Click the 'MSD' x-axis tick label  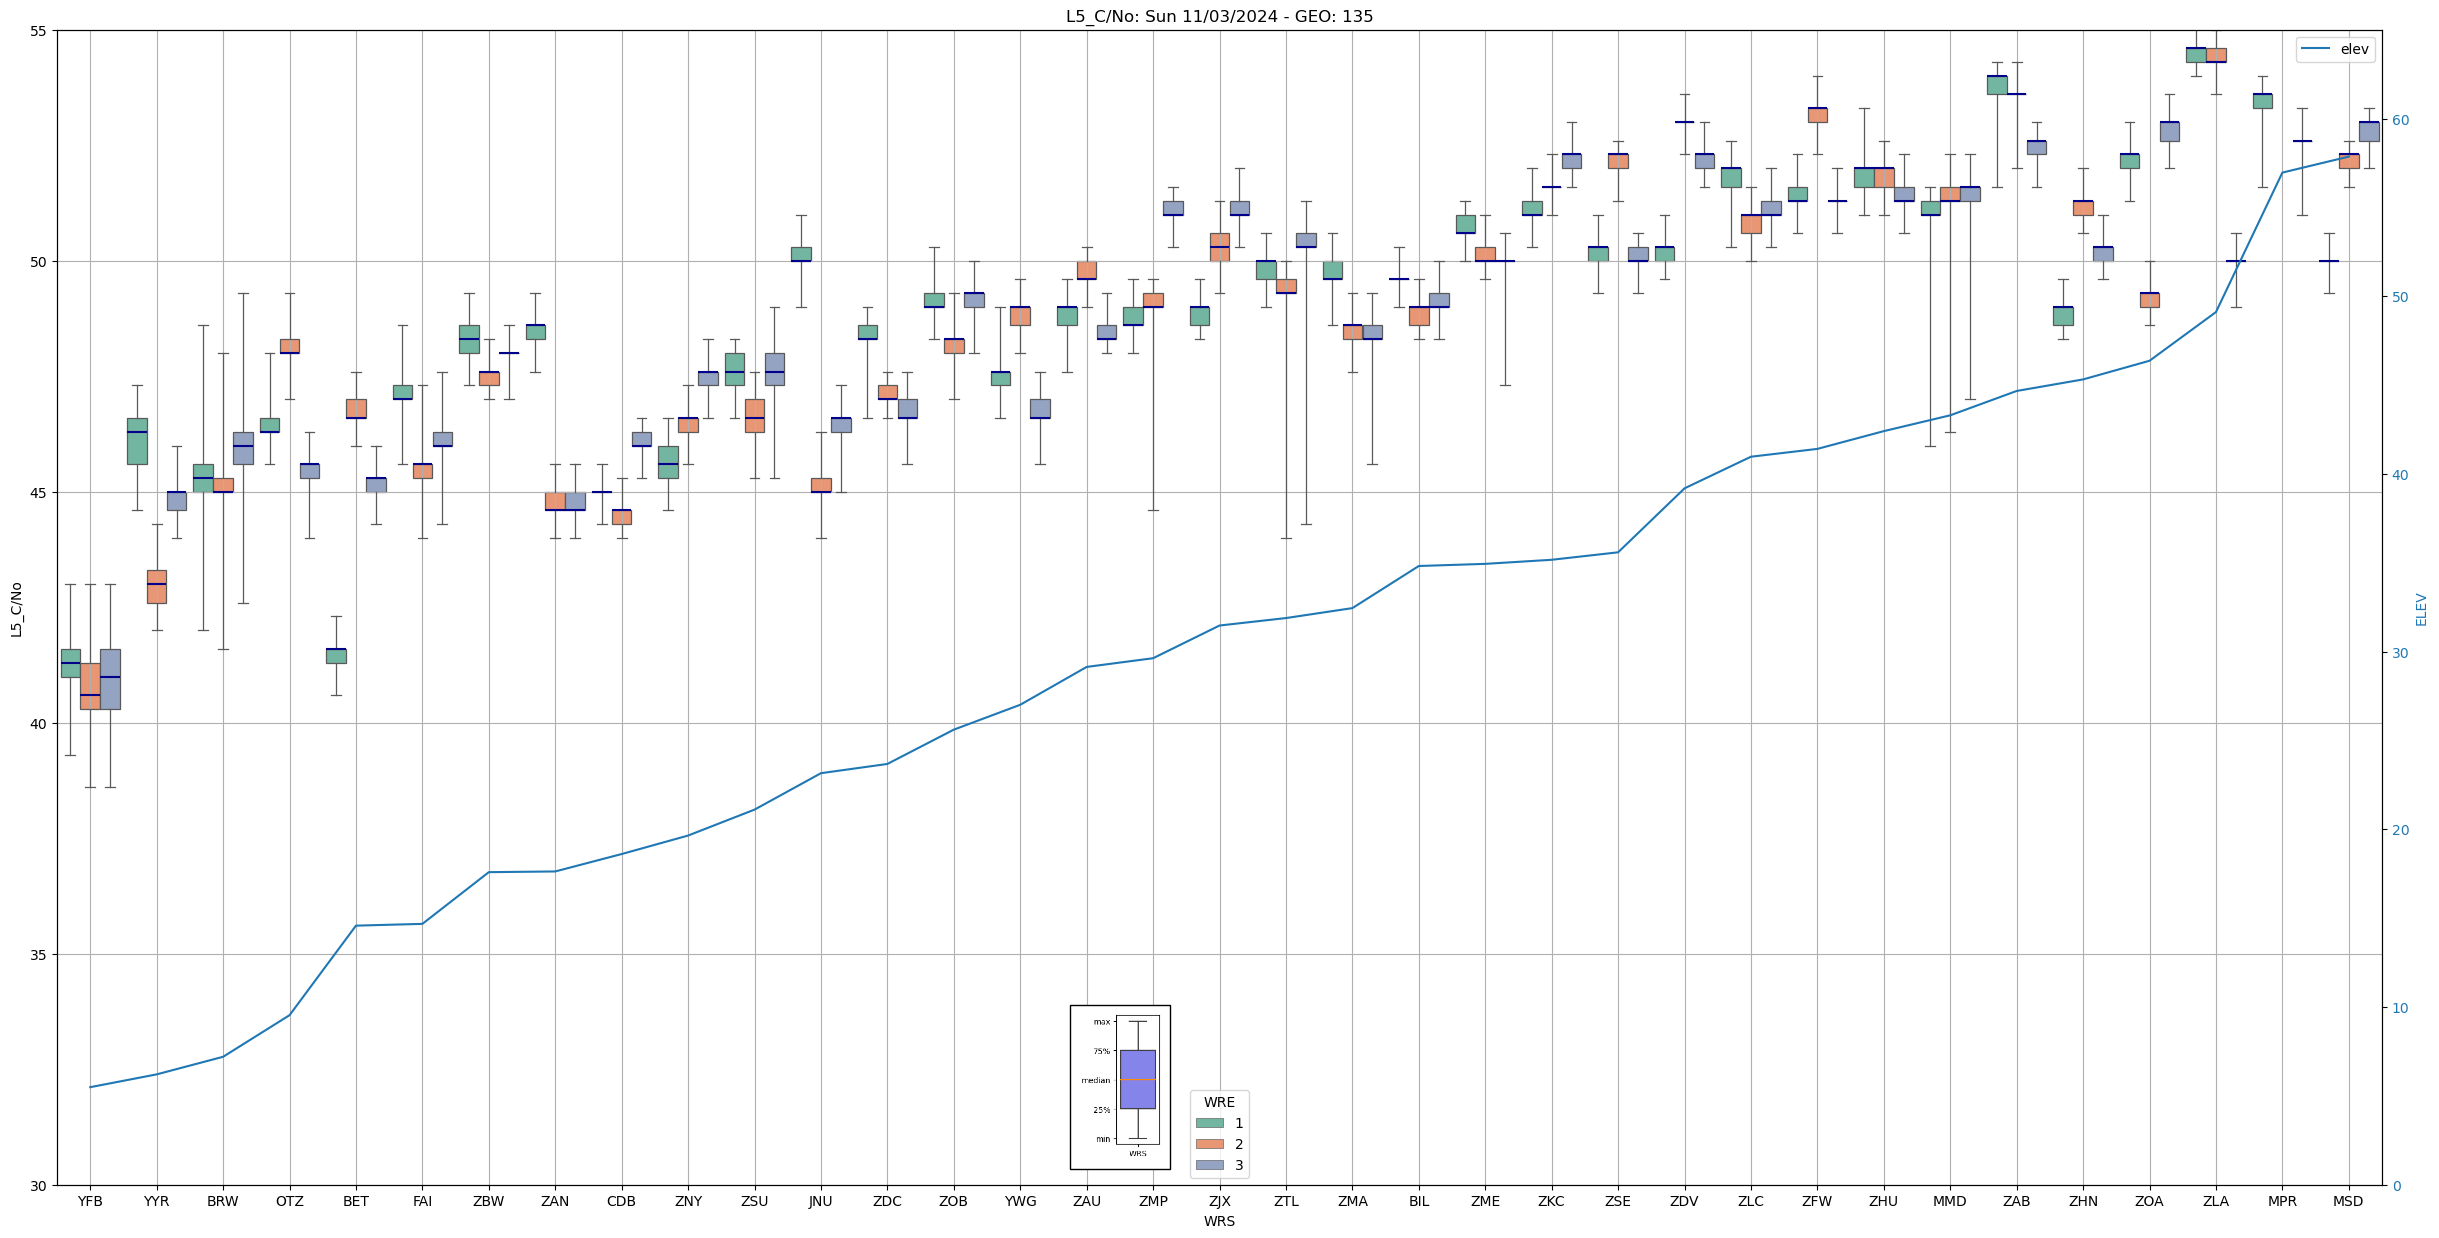pos(2349,1201)
